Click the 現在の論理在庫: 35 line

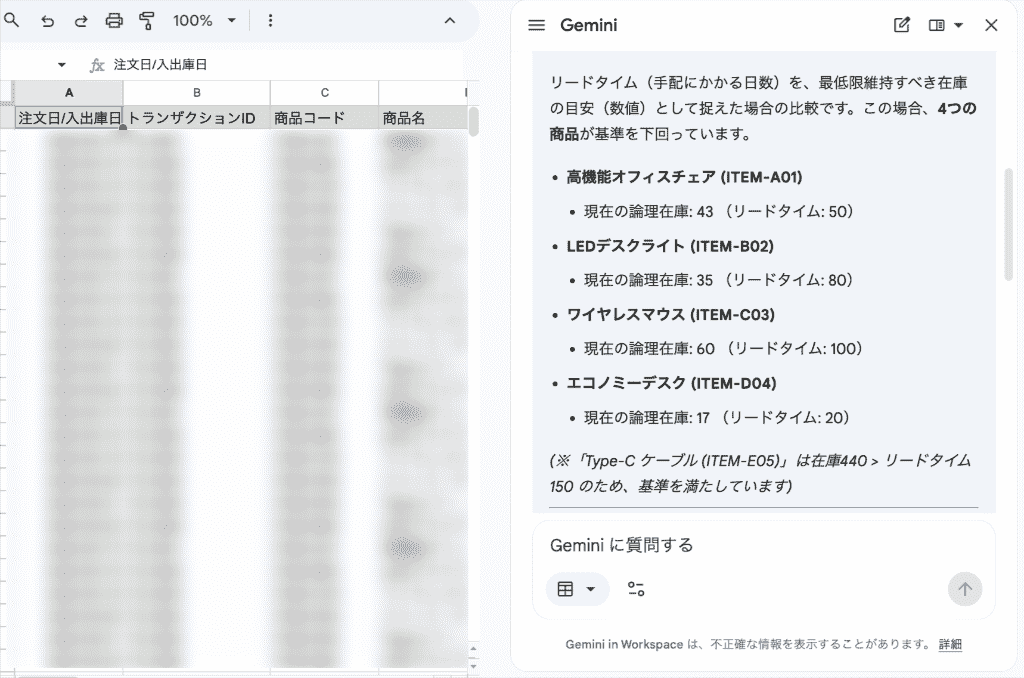[718, 280]
